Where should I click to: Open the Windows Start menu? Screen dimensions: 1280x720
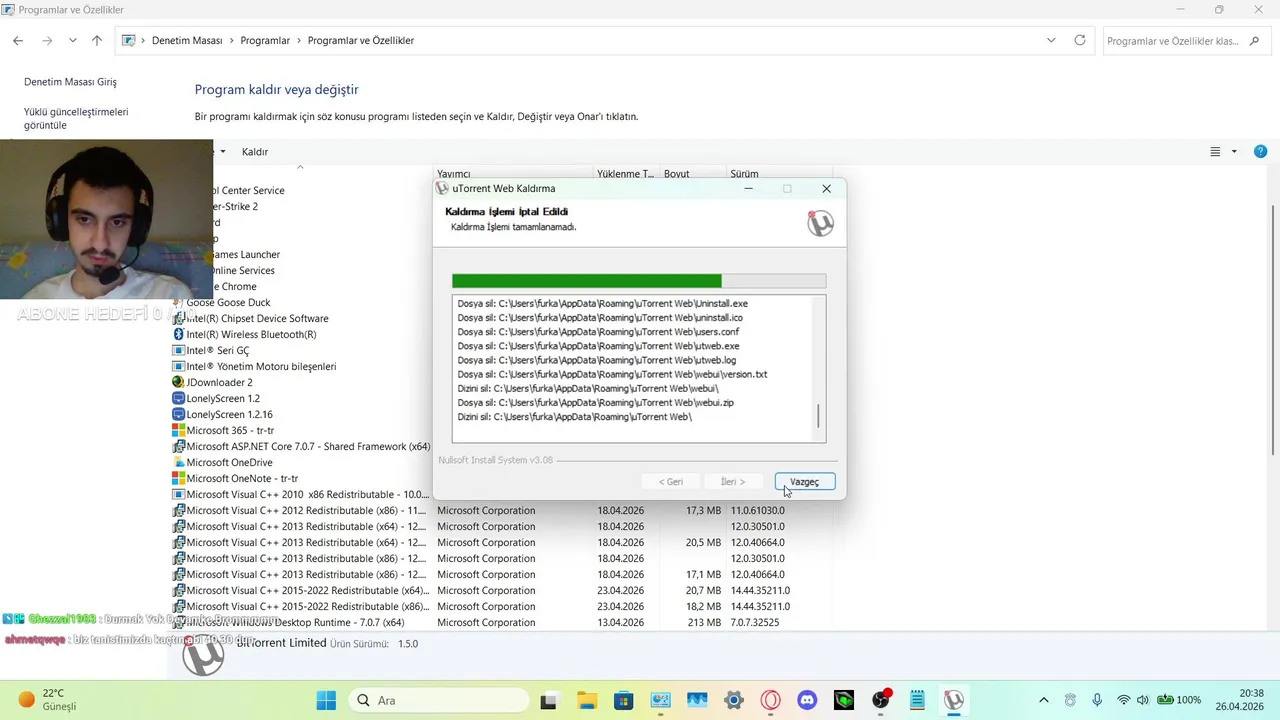(326, 700)
